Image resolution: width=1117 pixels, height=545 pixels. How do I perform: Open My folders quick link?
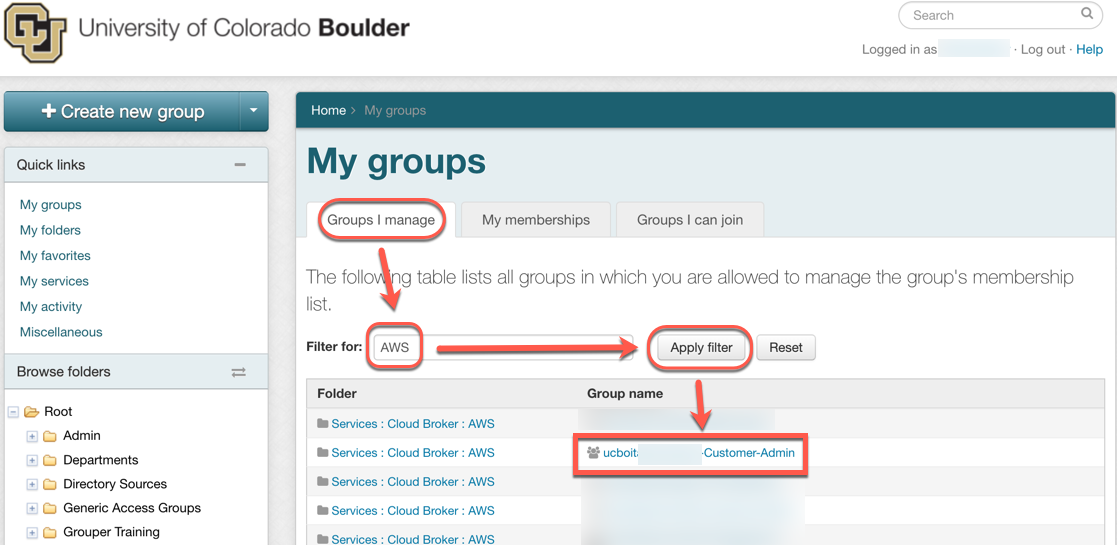(50, 230)
